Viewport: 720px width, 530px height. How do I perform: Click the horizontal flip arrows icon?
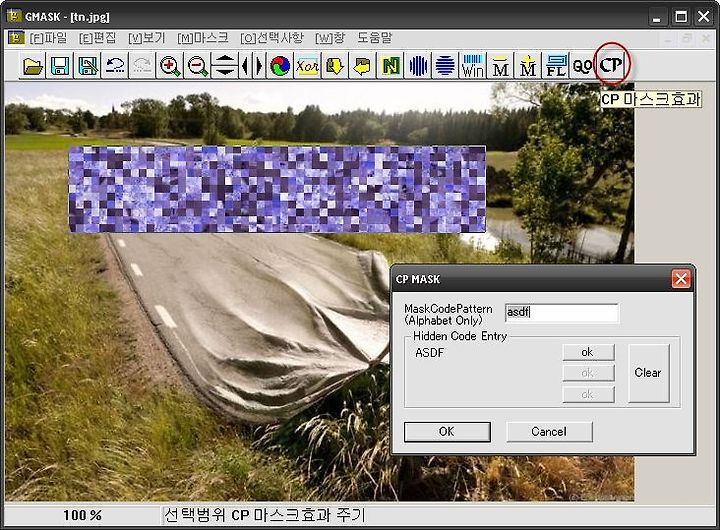point(253,66)
